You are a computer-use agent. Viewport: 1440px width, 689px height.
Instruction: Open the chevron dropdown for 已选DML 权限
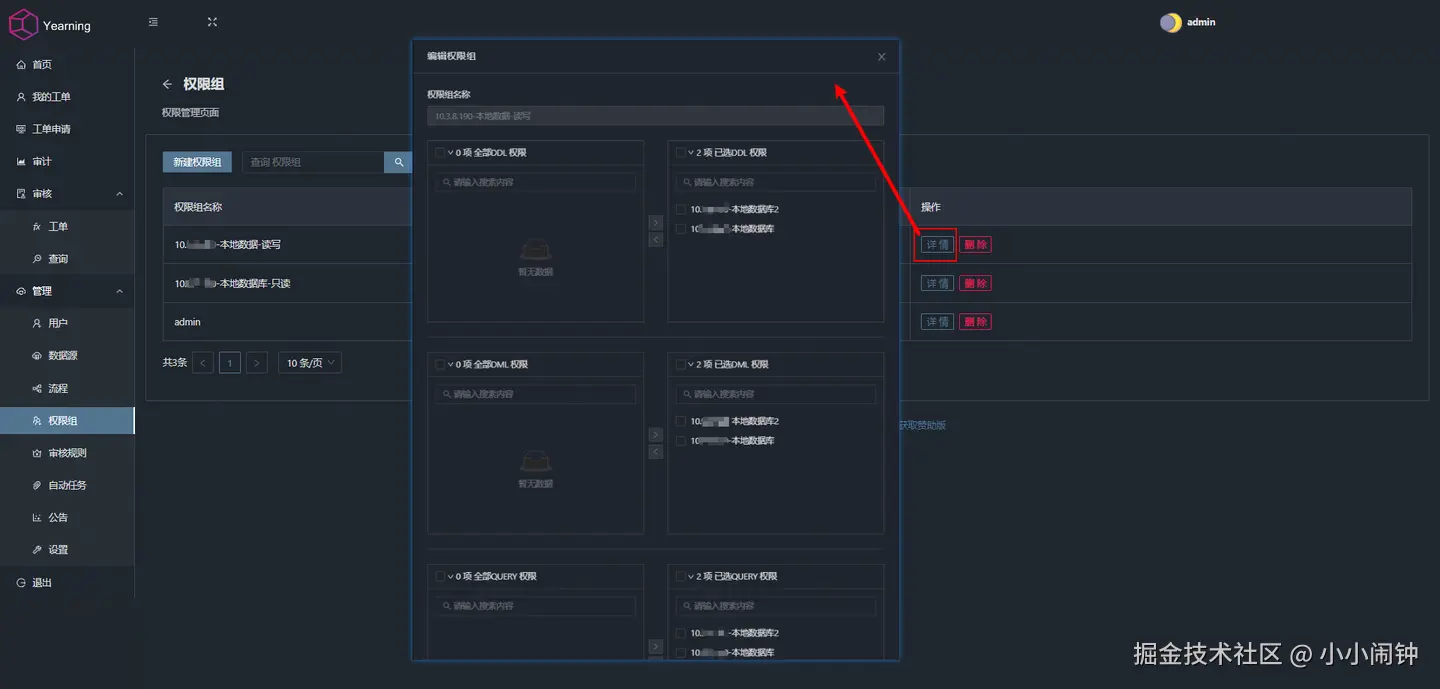click(x=692, y=365)
